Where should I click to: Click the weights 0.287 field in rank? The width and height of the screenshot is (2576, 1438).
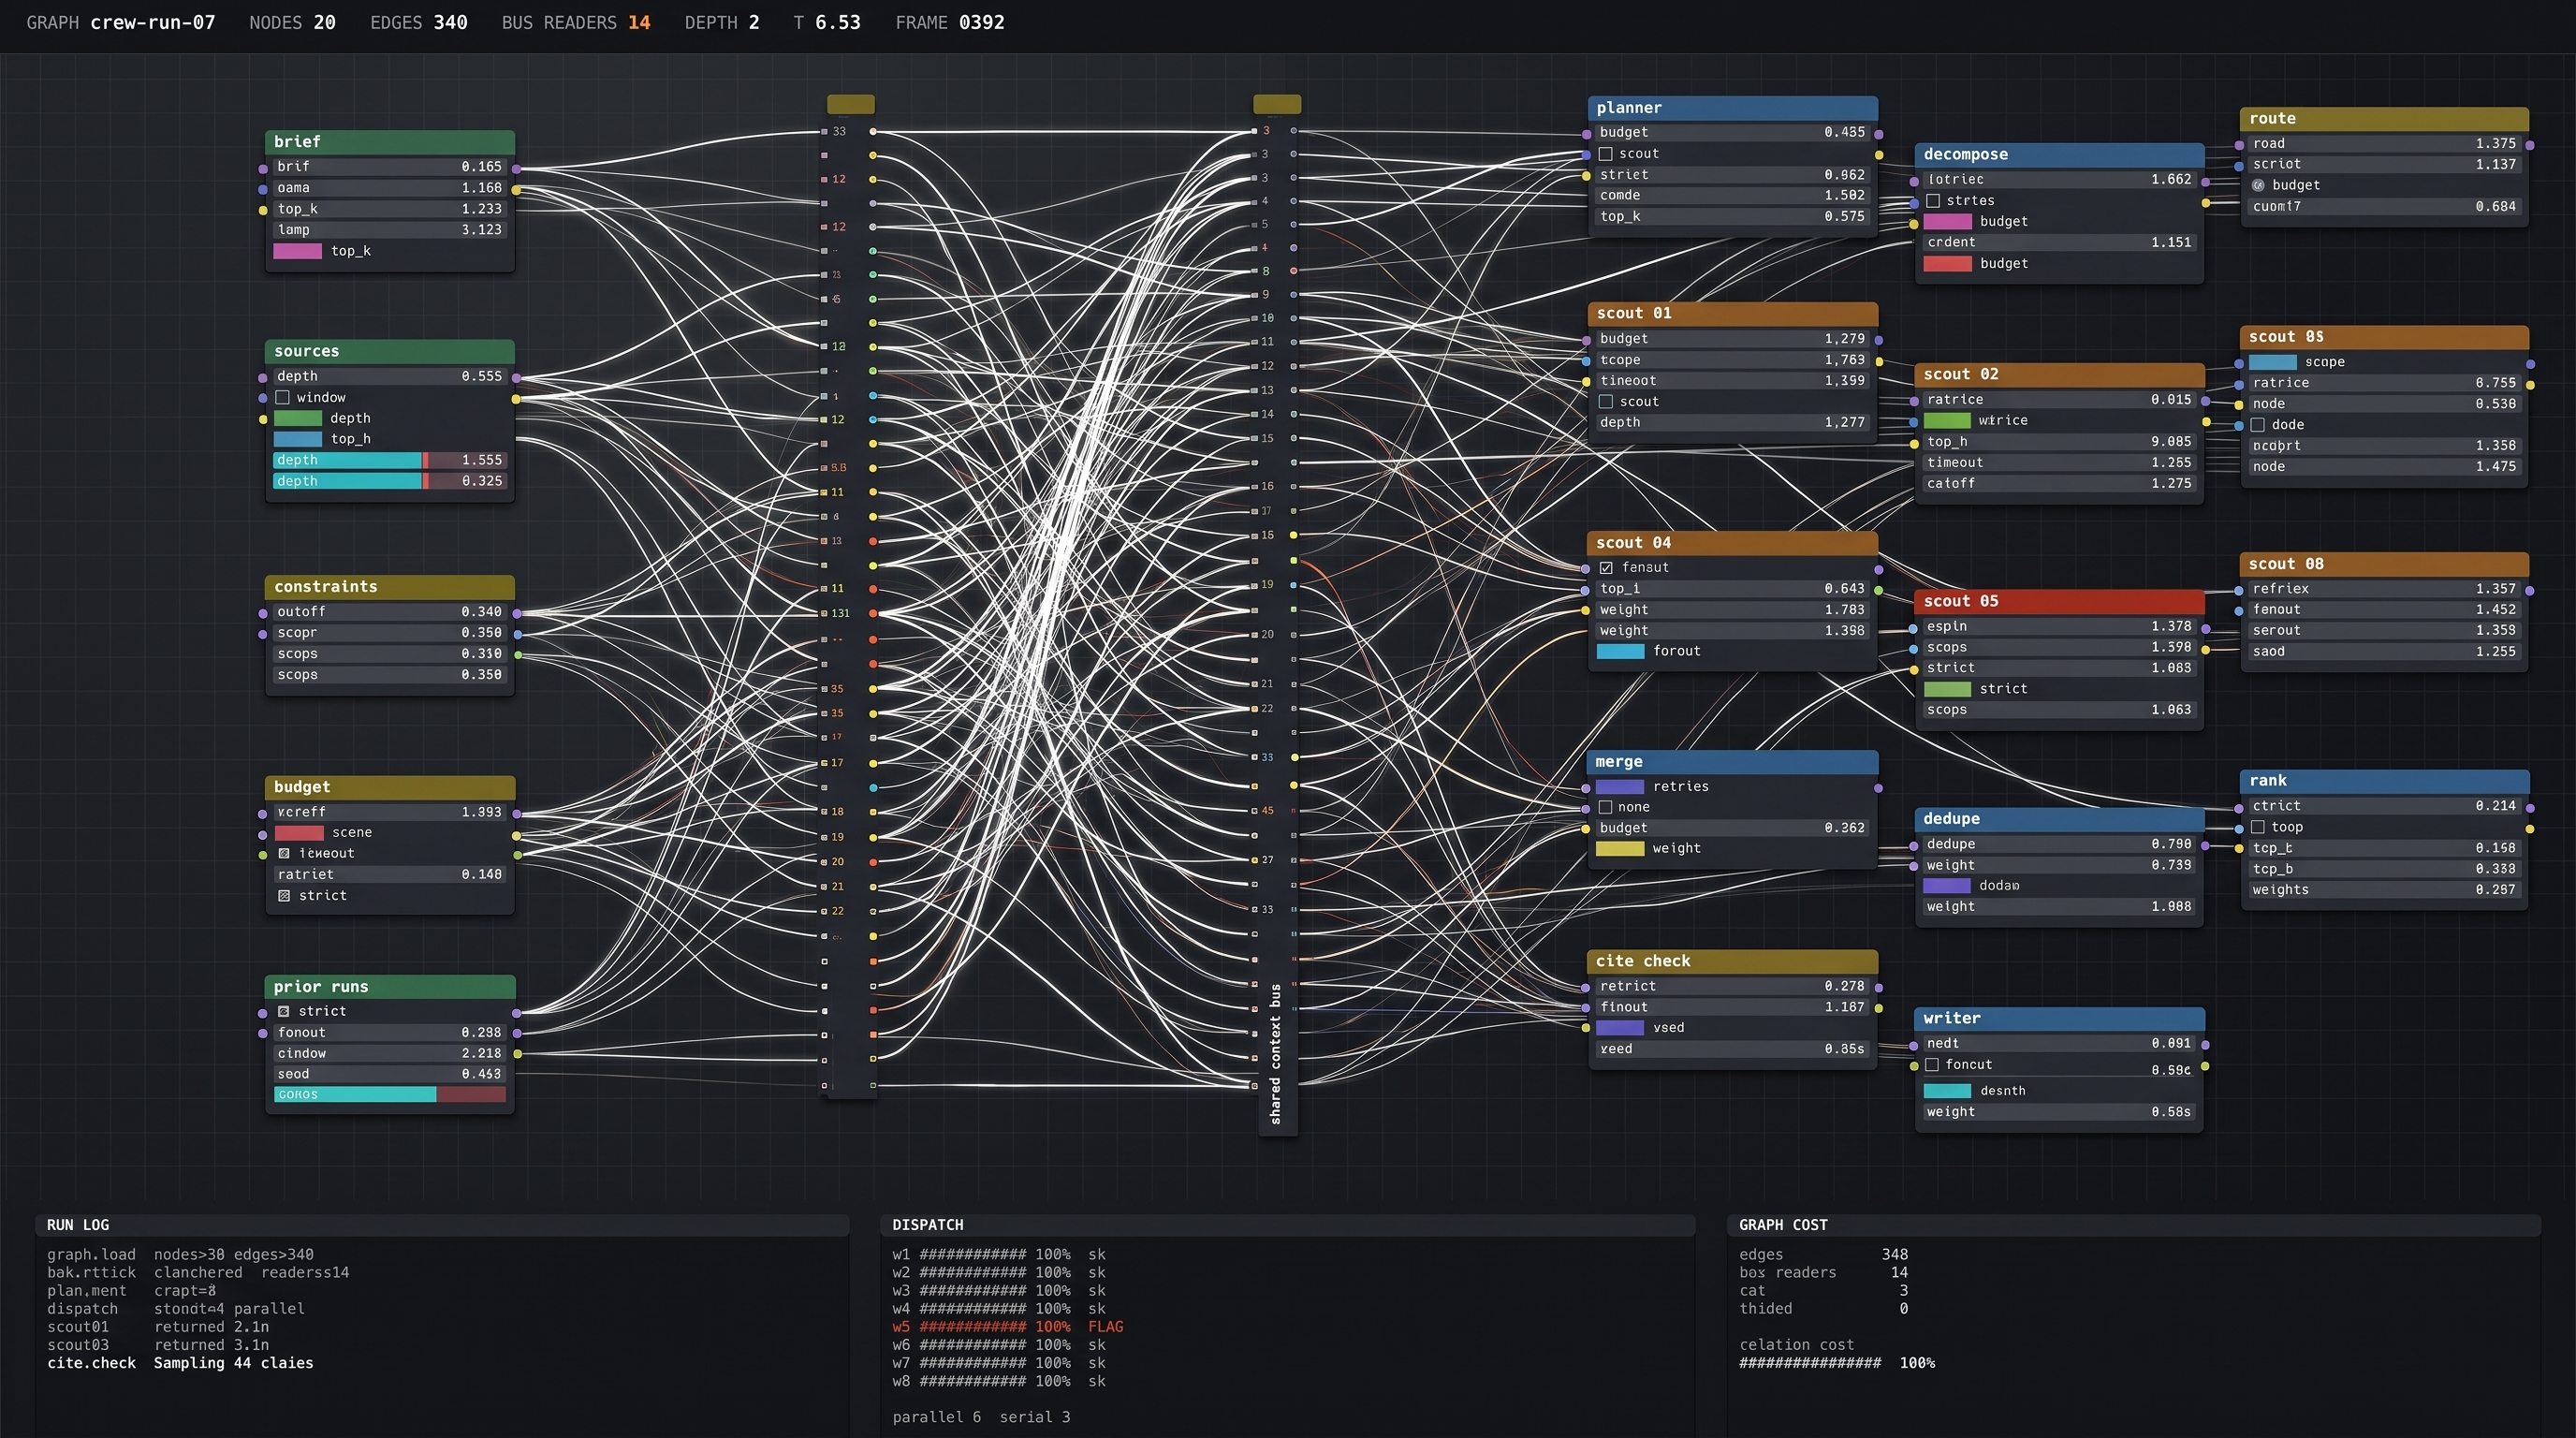point(2385,890)
